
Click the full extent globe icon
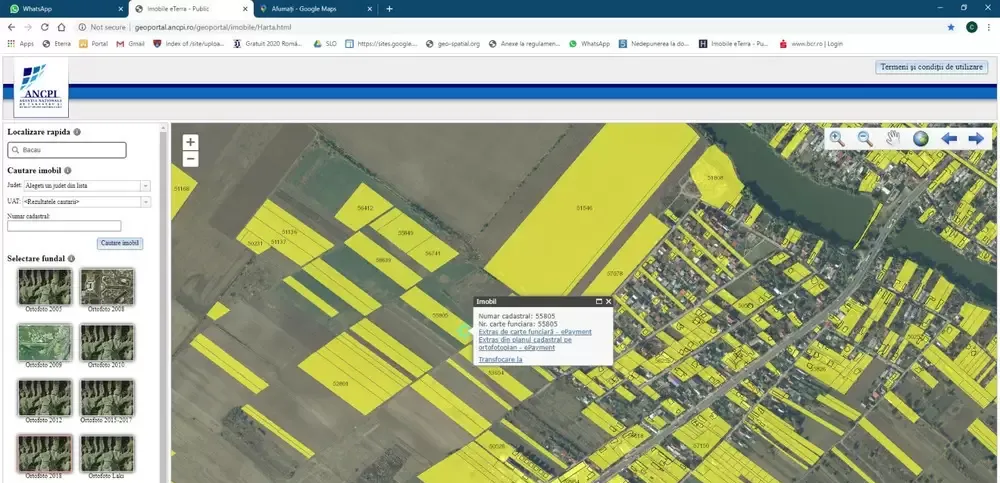[x=921, y=139]
